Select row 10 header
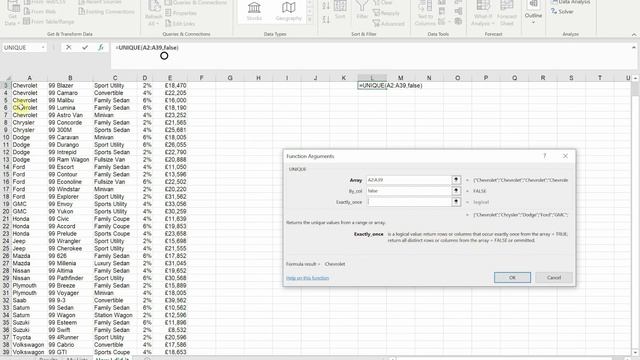This screenshot has height=360, width=640. coord(6,138)
